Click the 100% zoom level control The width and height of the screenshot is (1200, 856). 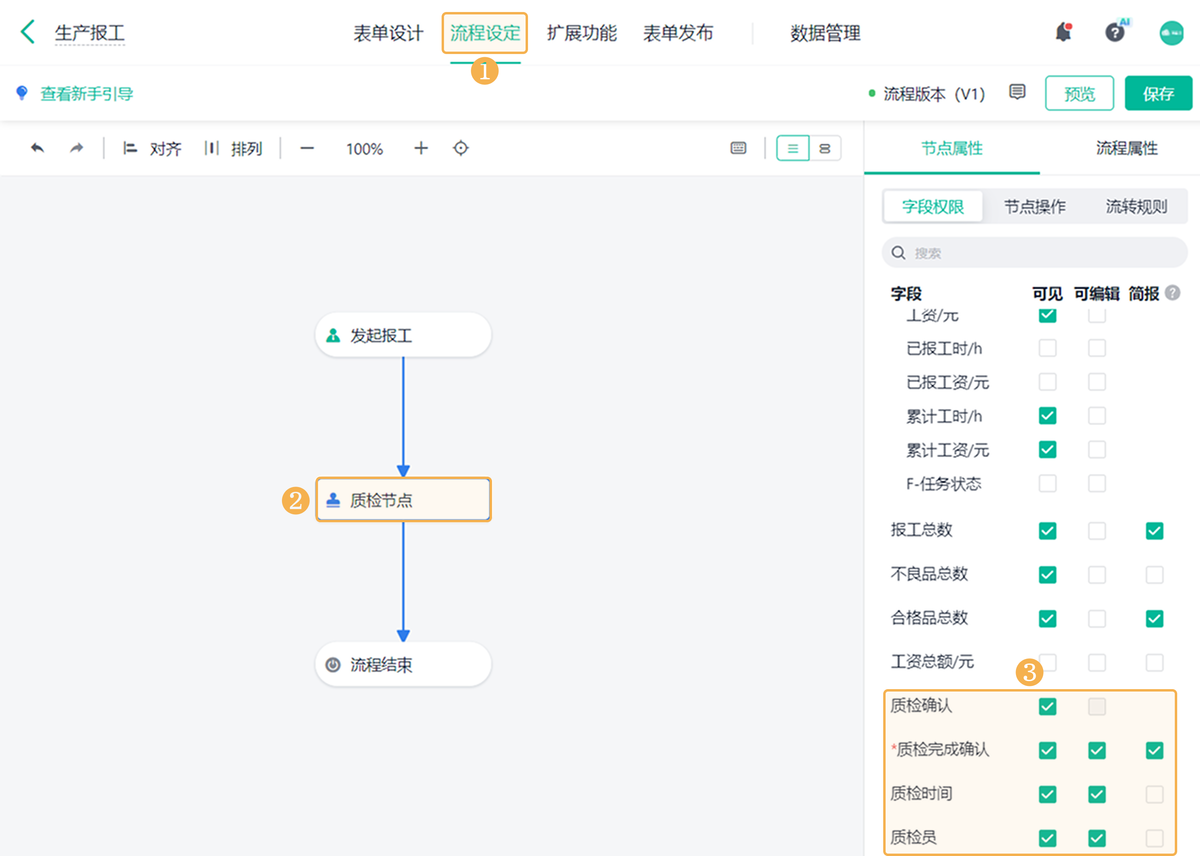tap(364, 148)
